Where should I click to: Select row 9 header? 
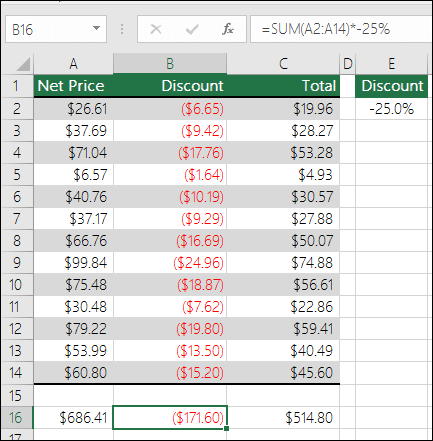17,263
